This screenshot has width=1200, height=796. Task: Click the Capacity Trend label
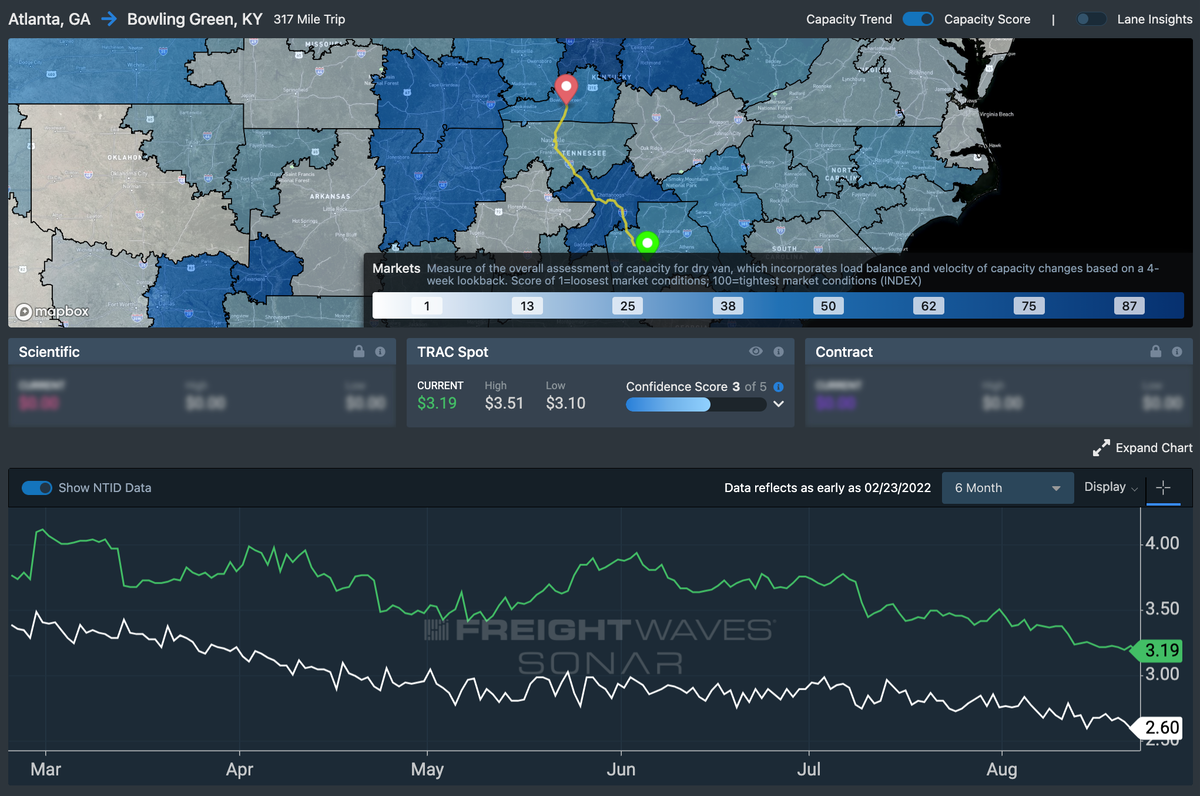pos(849,19)
